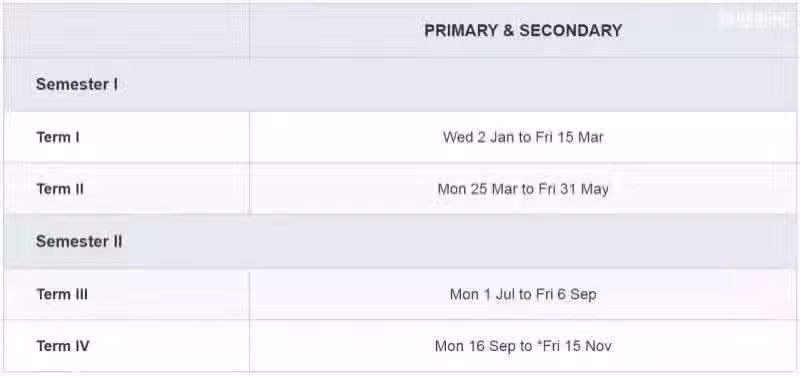Click the word SECONDARY in the header

click(x=570, y=31)
